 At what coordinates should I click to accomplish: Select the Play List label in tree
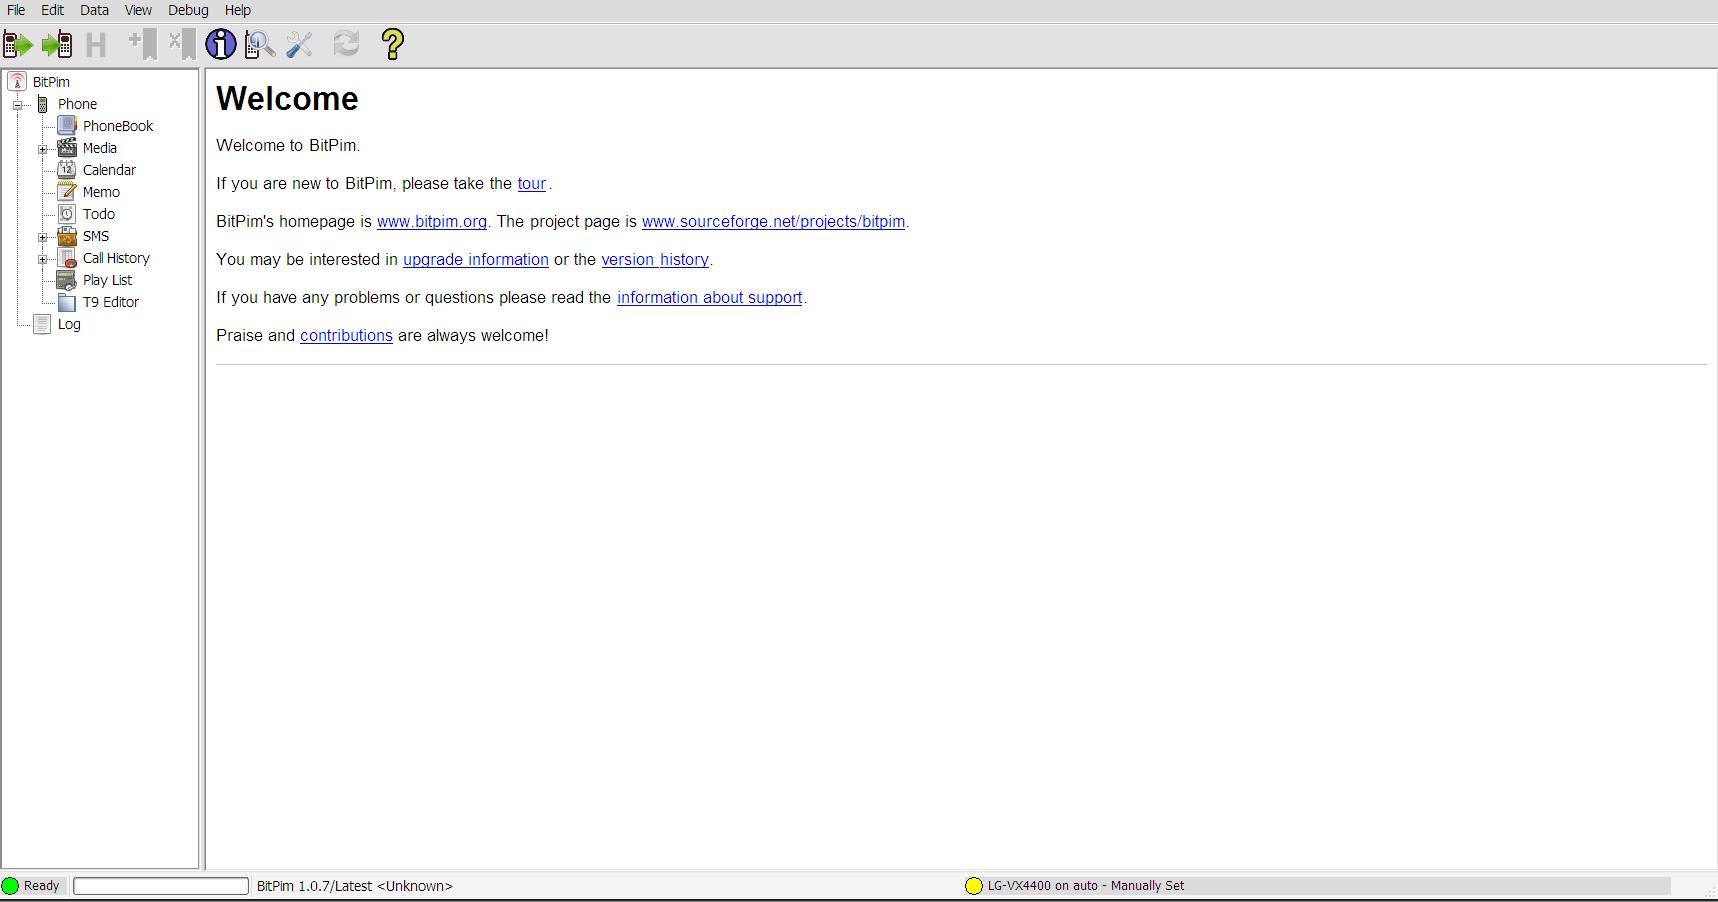click(107, 280)
